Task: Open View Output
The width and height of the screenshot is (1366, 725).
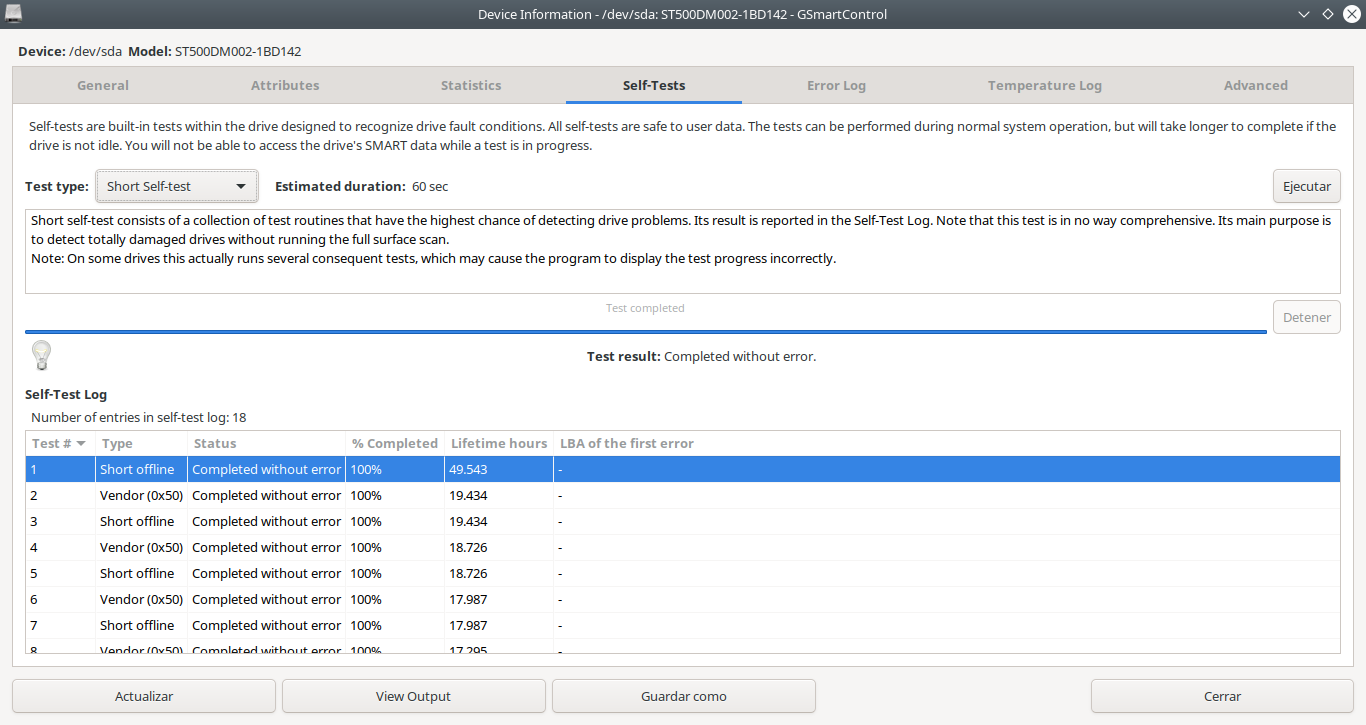Action: [413, 696]
